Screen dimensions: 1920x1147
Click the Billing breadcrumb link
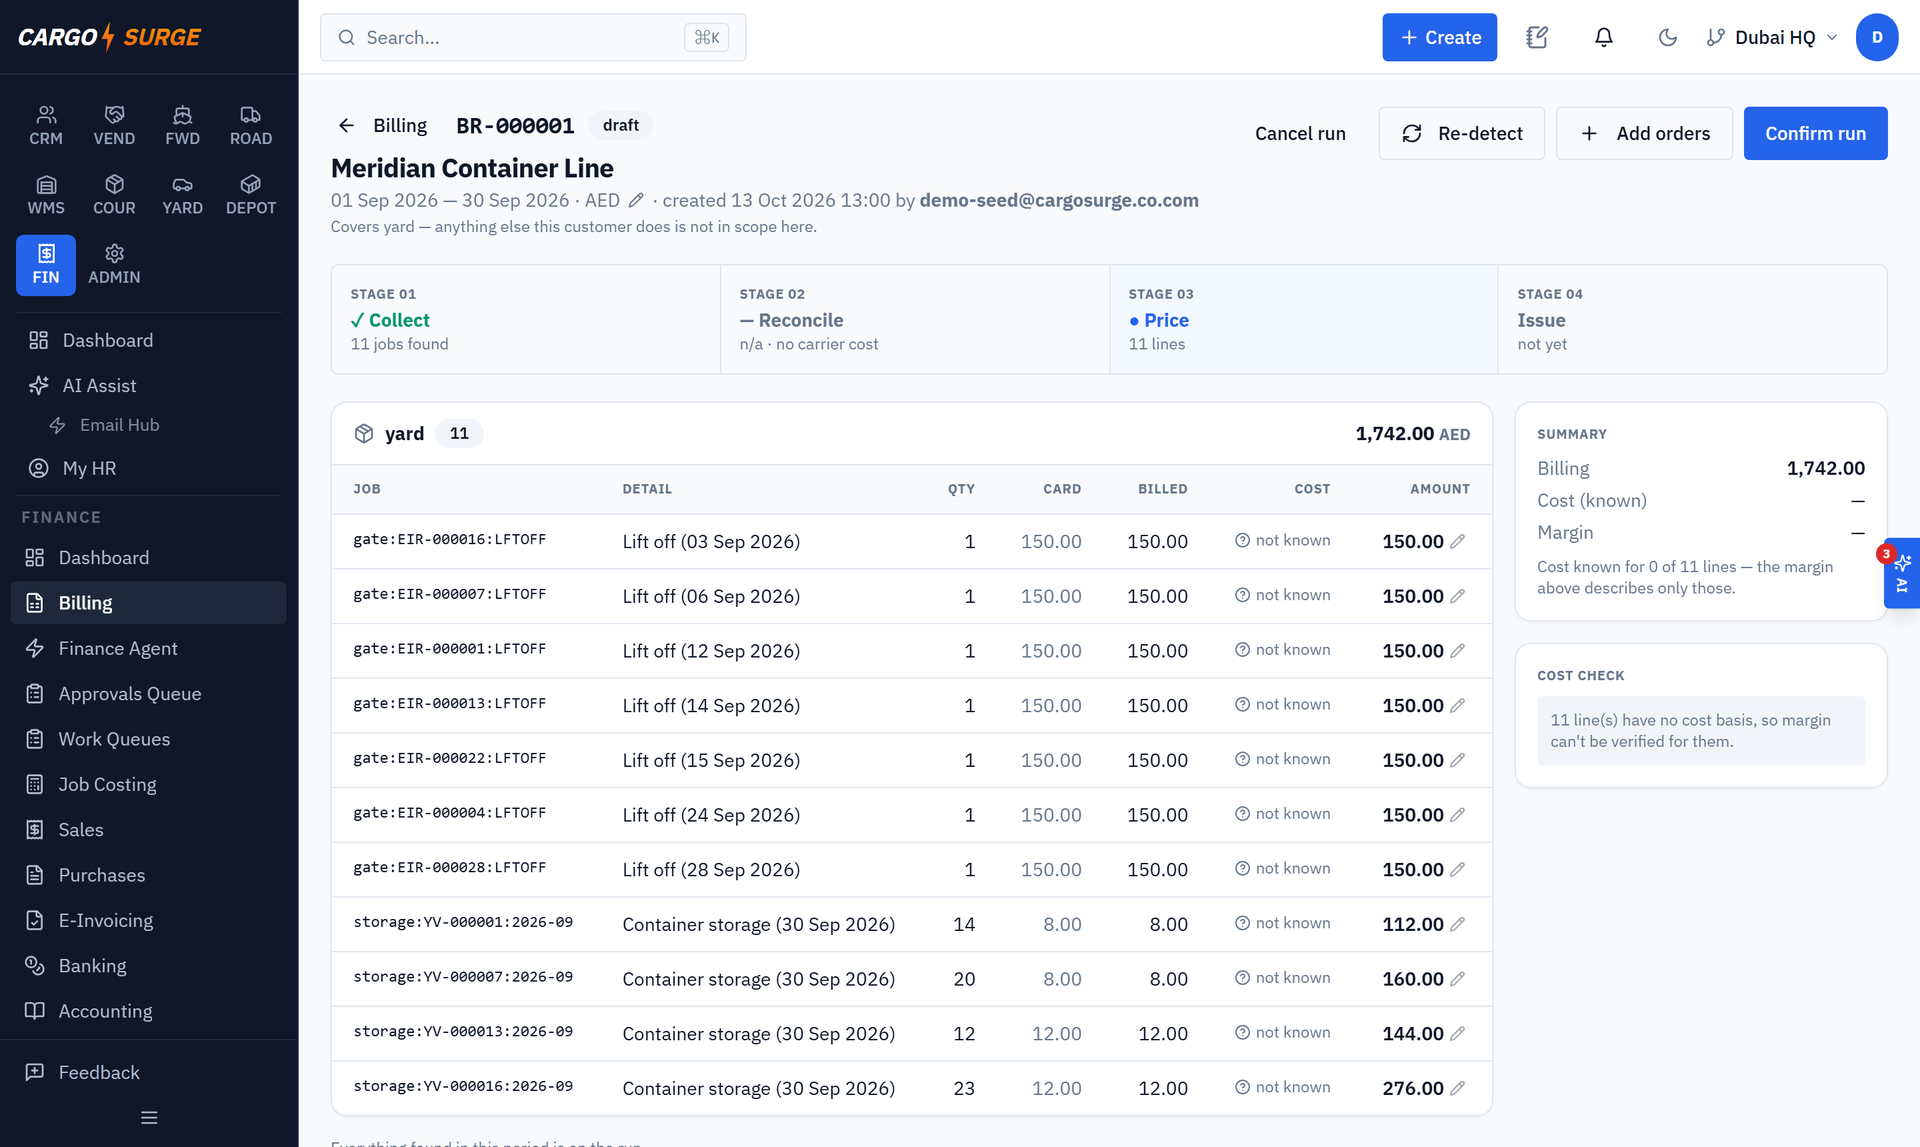pyautogui.click(x=400, y=125)
